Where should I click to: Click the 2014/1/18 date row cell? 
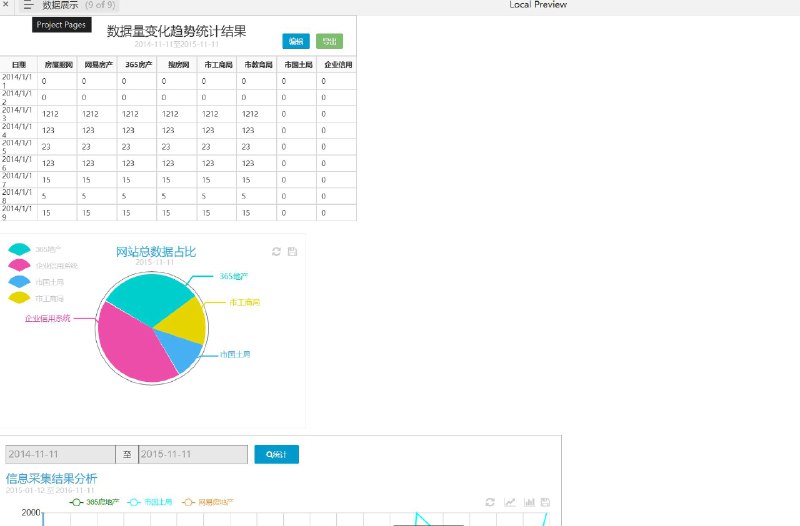pos(18,196)
